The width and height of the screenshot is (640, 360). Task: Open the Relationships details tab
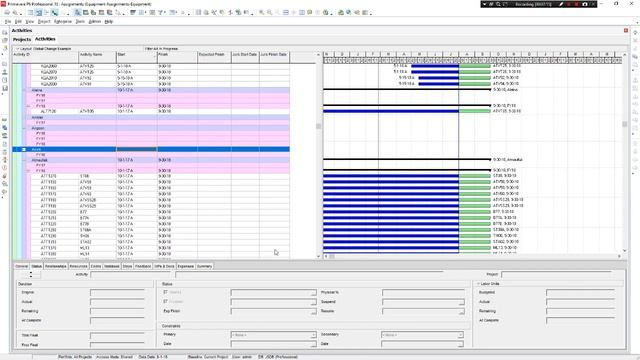click(56, 266)
